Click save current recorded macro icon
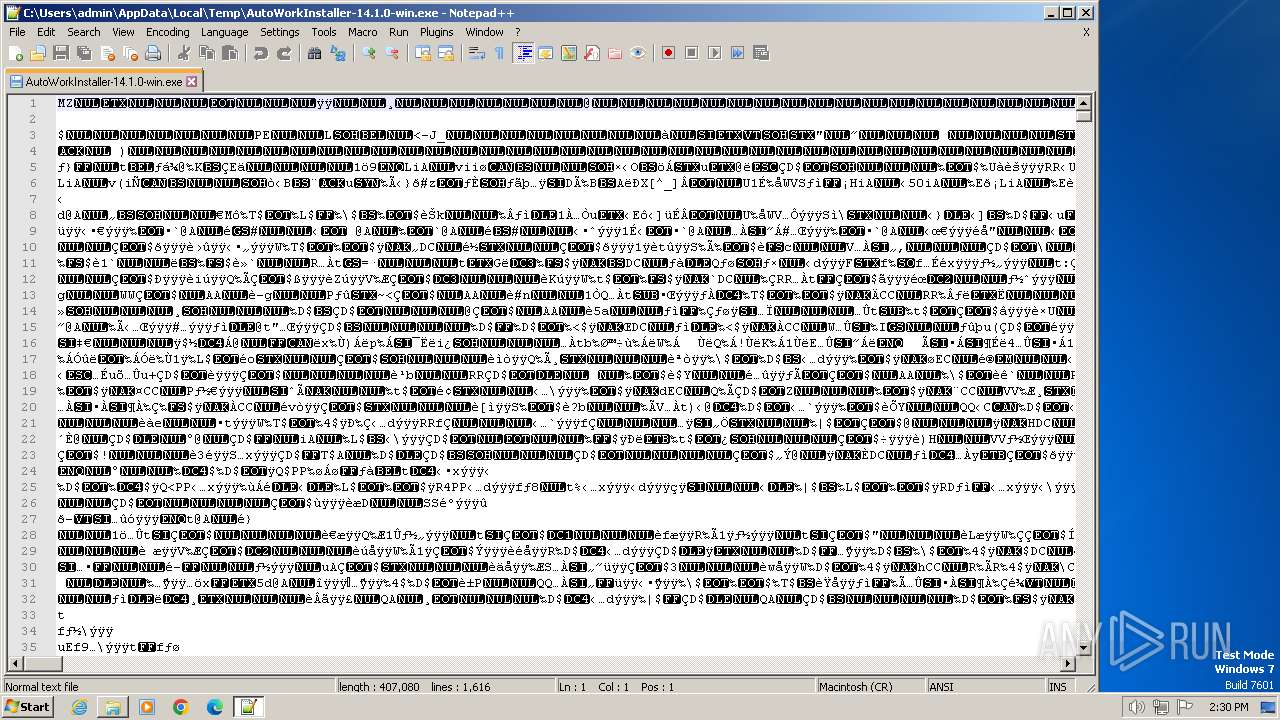This screenshot has width=1280, height=720. pyautogui.click(x=760, y=53)
